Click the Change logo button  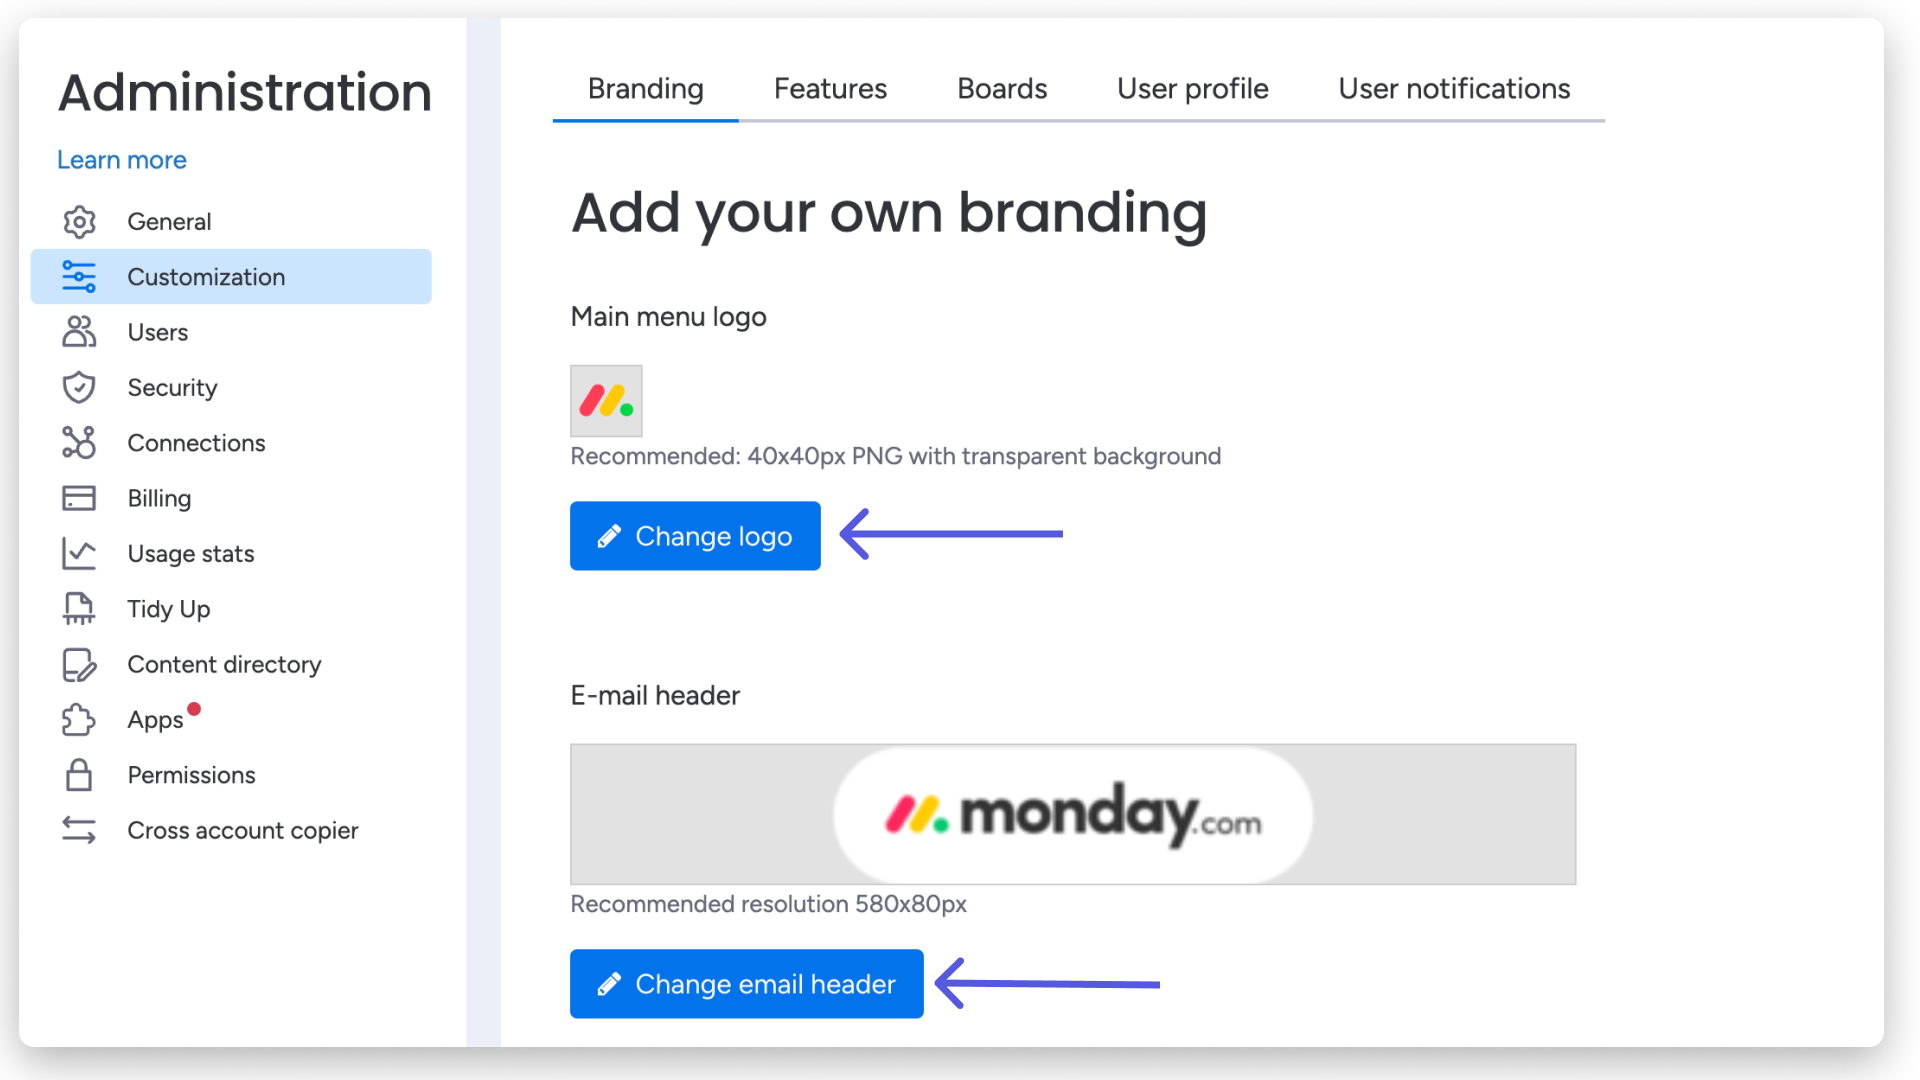tap(695, 536)
